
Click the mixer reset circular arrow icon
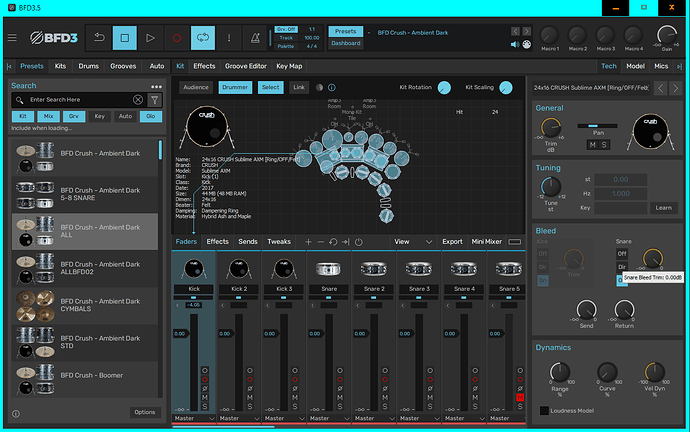333,242
